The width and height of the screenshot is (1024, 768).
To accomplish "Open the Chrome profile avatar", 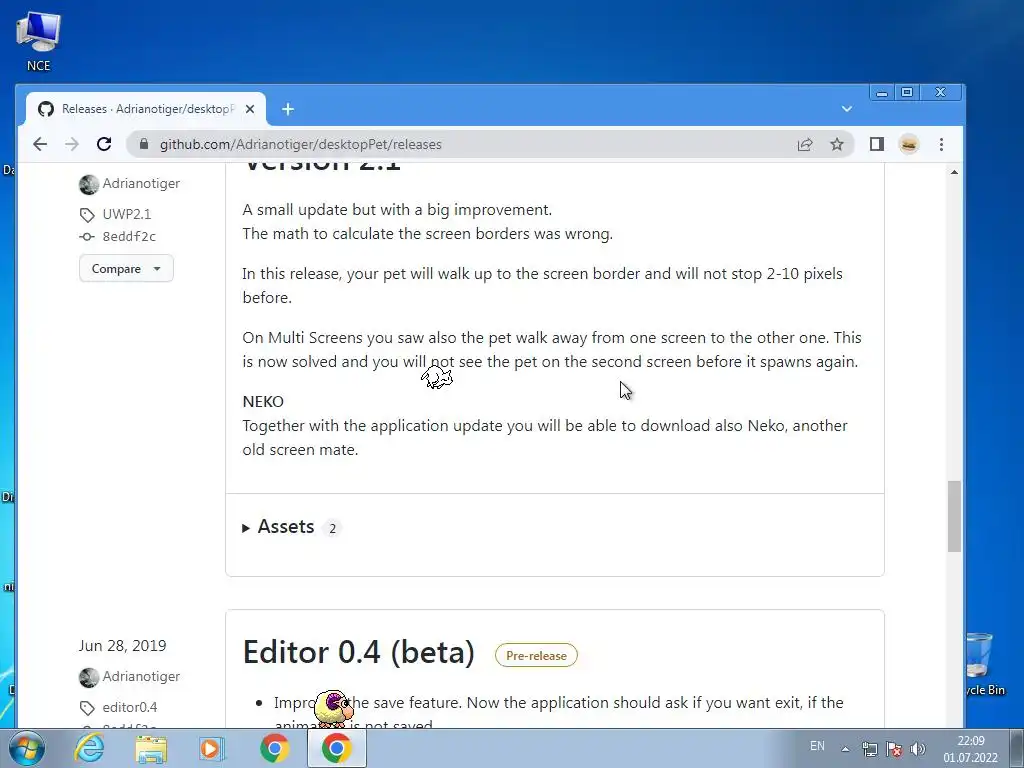I will point(909,144).
